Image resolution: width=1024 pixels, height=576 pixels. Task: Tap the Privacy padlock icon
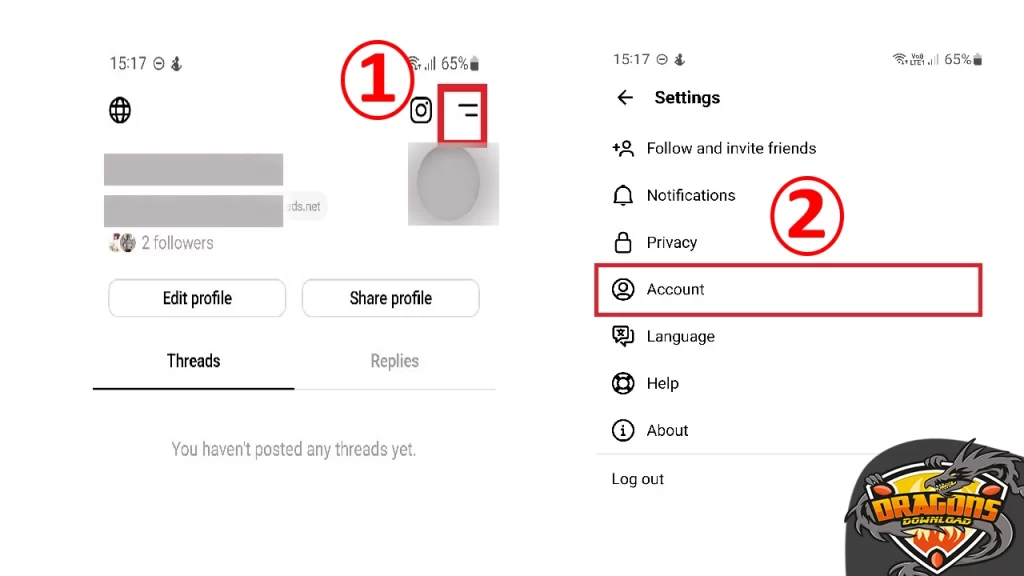[623, 242]
